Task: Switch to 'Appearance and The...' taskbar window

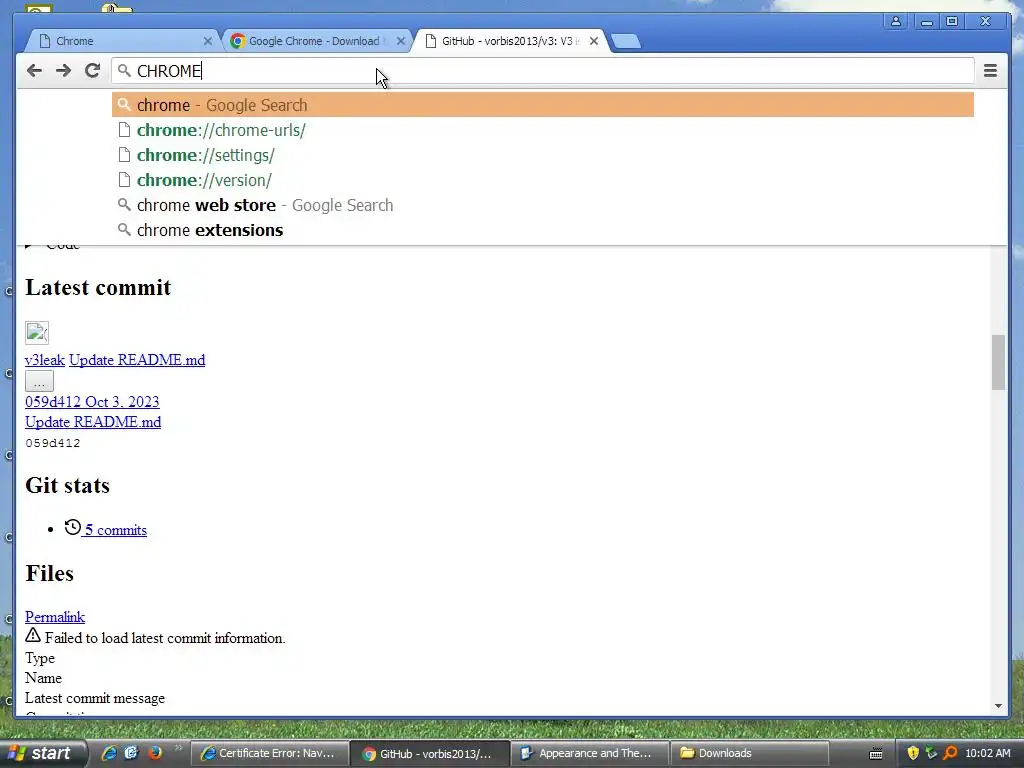Action: click(589, 753)
